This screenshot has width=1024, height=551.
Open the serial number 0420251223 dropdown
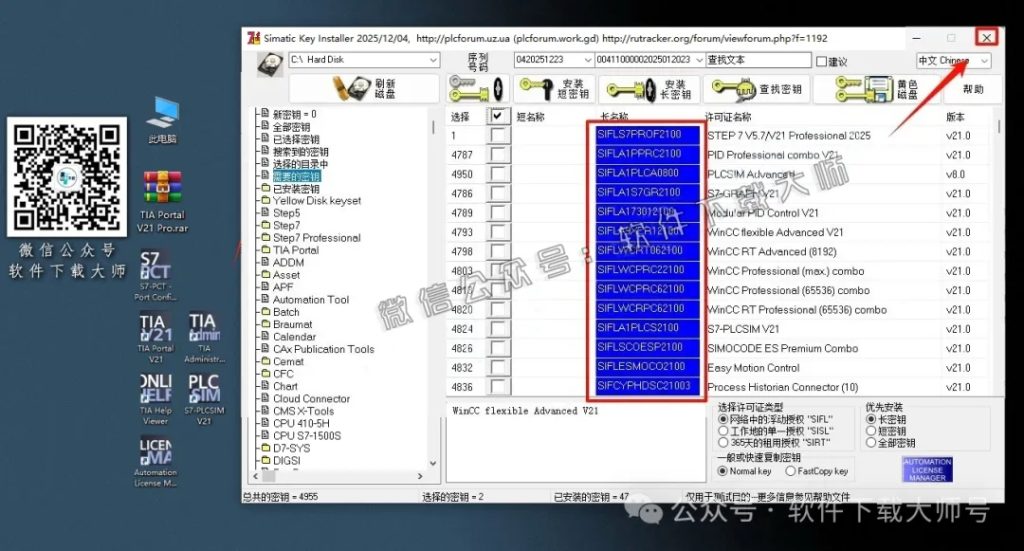[586, 59]
